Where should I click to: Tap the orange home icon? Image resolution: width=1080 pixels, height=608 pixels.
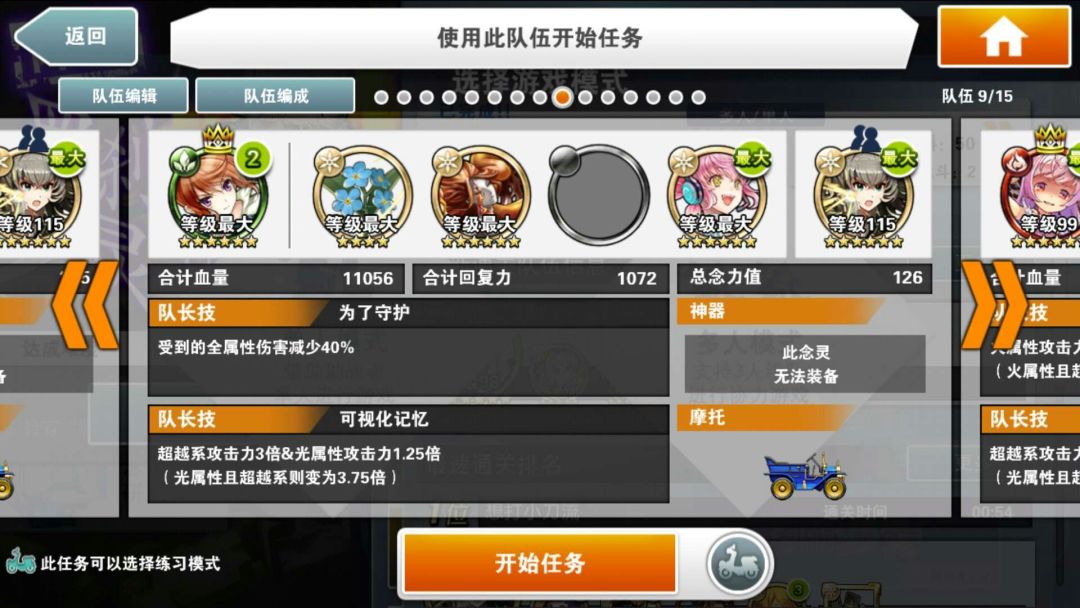point(1004,37)
